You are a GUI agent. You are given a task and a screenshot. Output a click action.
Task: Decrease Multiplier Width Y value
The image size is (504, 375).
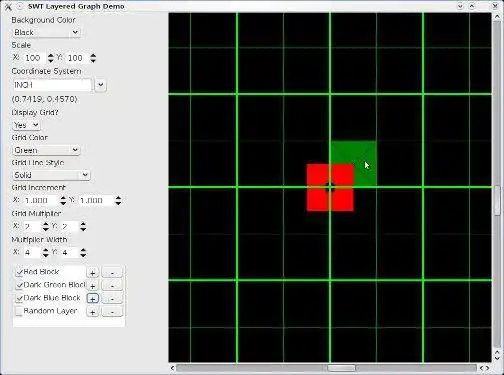[x=83, y=255]
